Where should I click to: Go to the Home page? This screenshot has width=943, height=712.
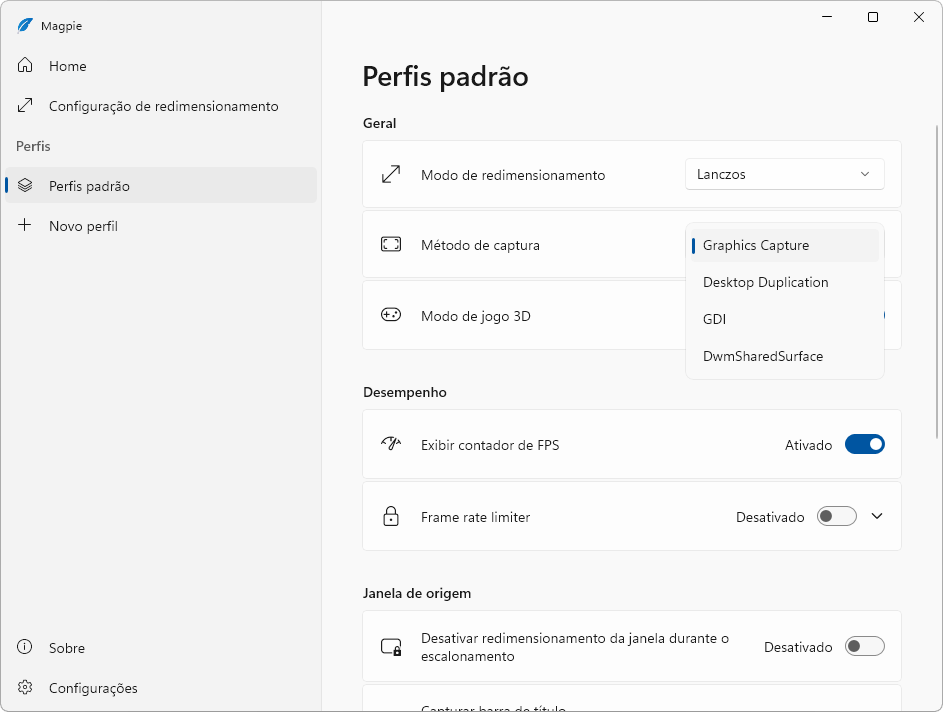point(68,66)
